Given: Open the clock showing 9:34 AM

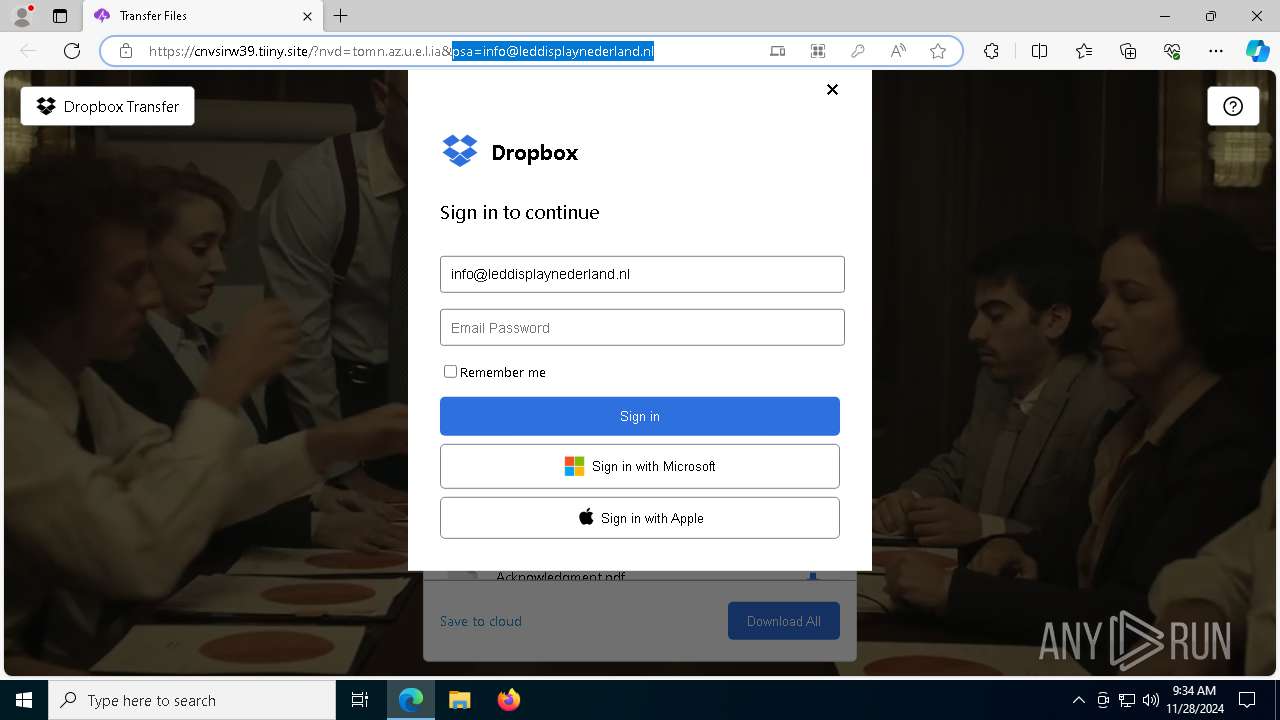Looking at the screenshot, I should [1194, 700].
